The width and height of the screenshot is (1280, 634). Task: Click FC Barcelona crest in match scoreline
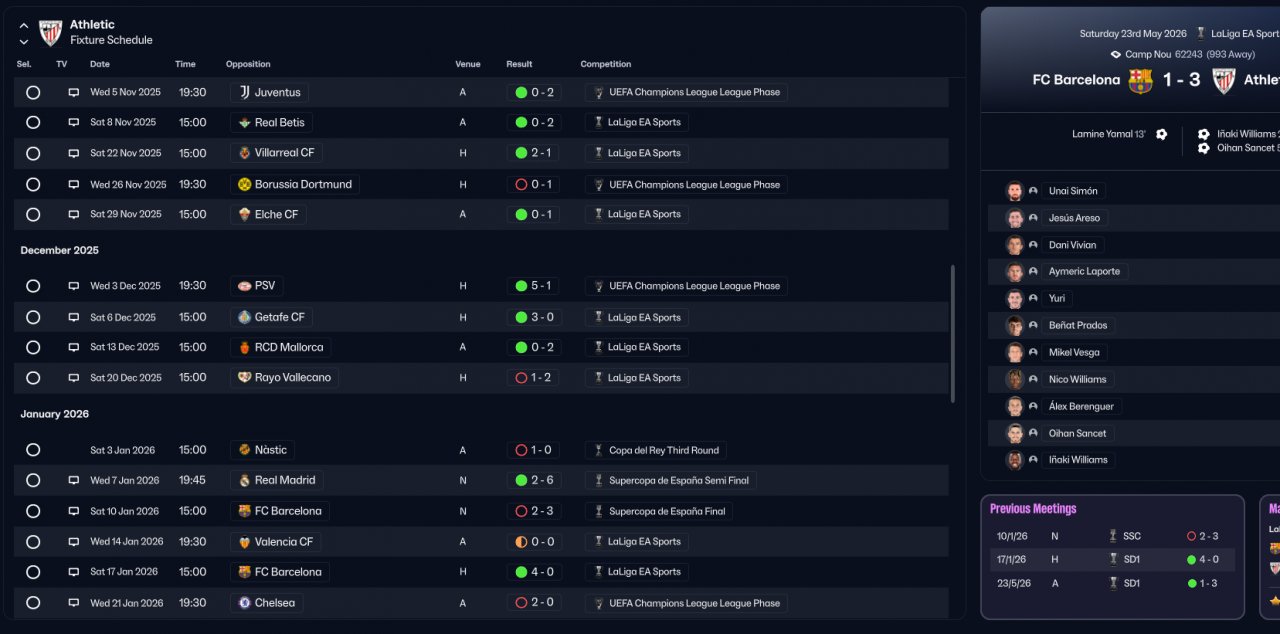click(1140, 80)
